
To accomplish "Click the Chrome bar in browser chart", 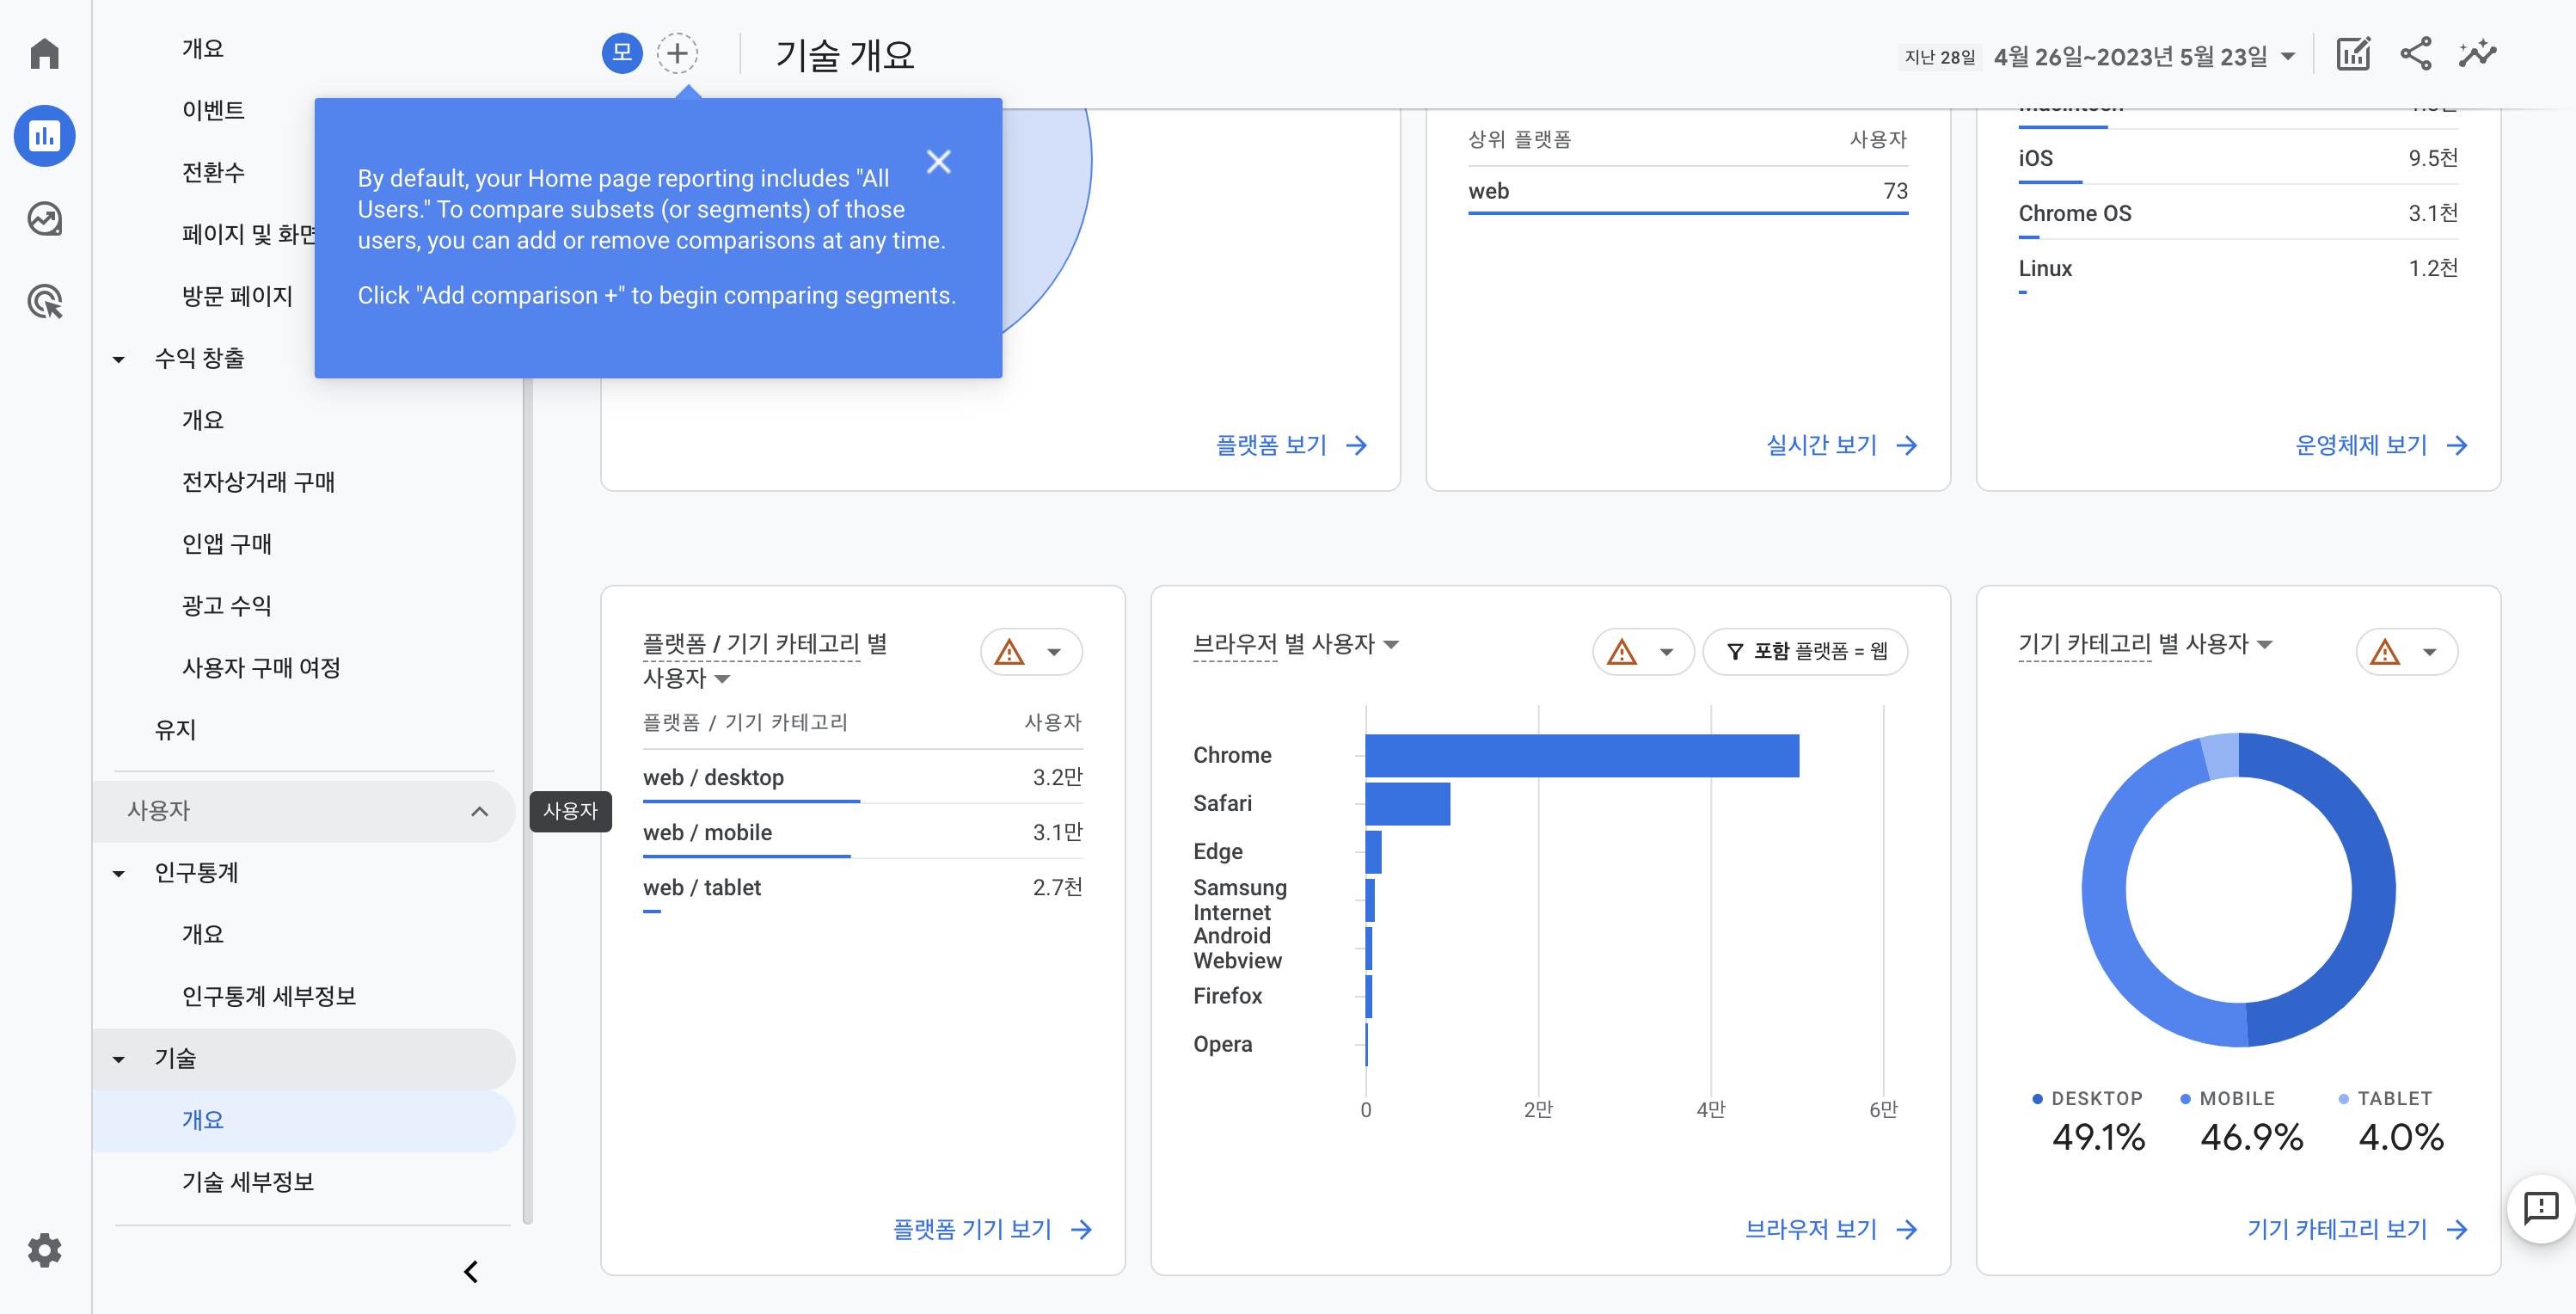I will click(x=1581, y=756).
